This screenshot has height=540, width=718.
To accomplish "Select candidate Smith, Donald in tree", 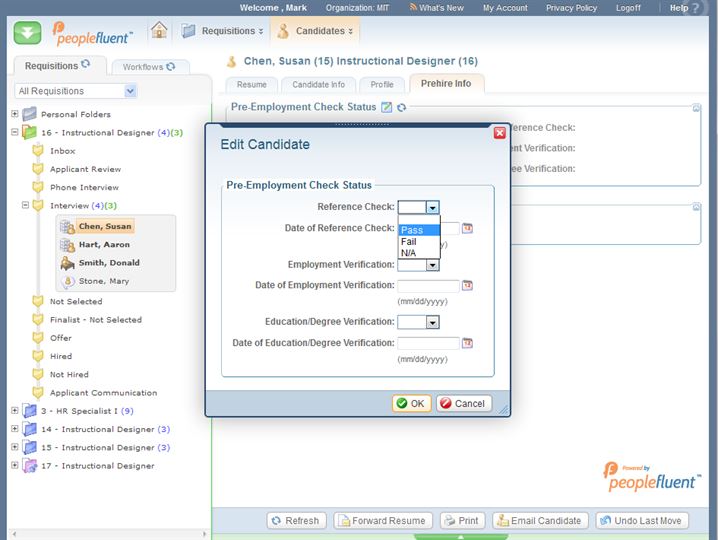I will [x=109, y=263].
